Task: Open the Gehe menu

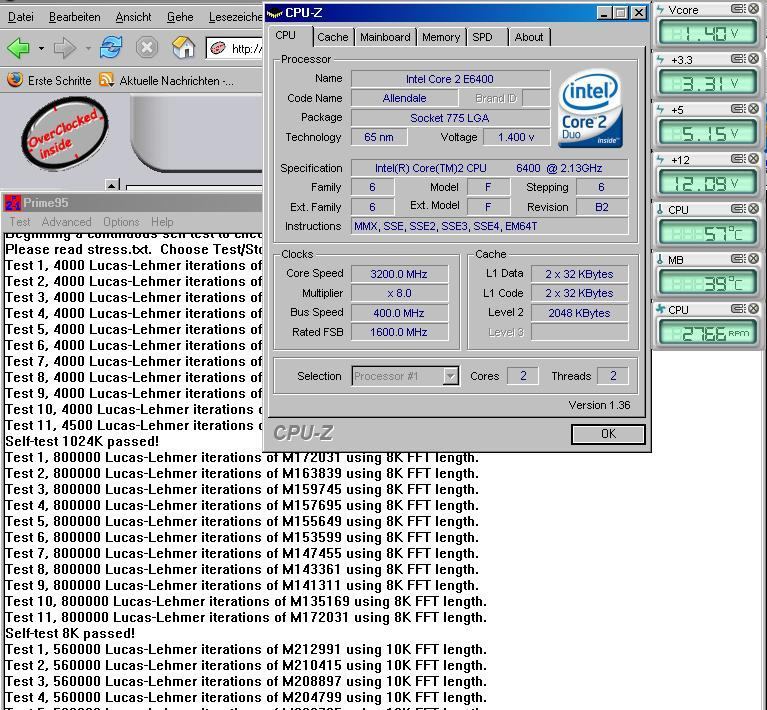Action: click(180, 17)
